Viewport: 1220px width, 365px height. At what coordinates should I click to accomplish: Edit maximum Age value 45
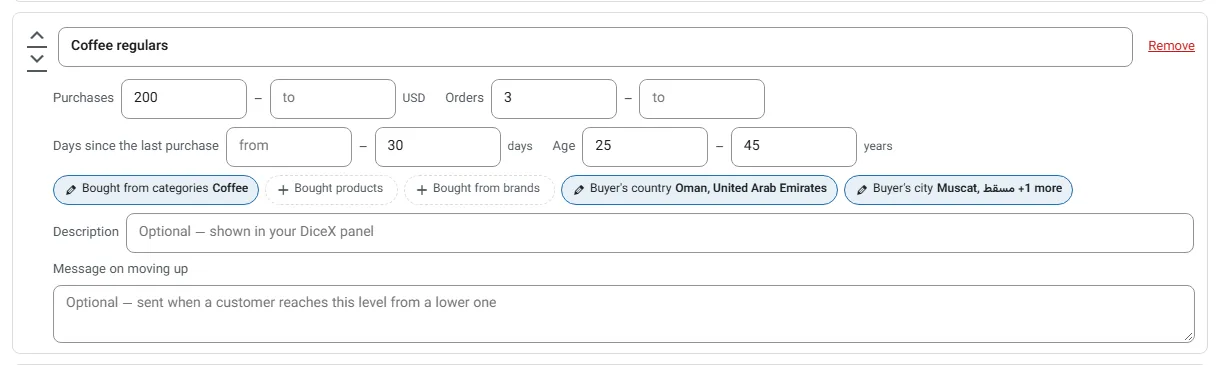tap(794, 146)
